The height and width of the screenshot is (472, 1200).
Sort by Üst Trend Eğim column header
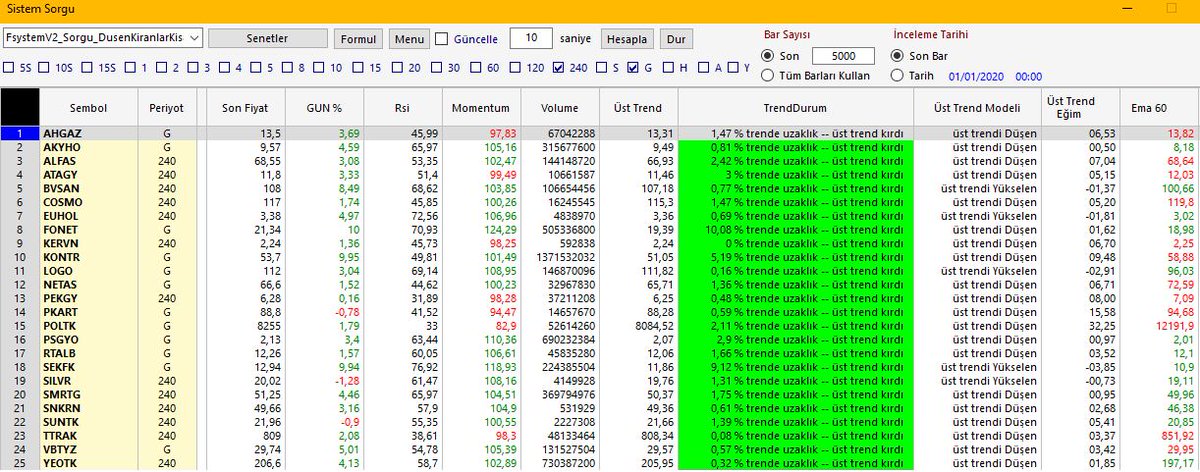[1079, 107]
